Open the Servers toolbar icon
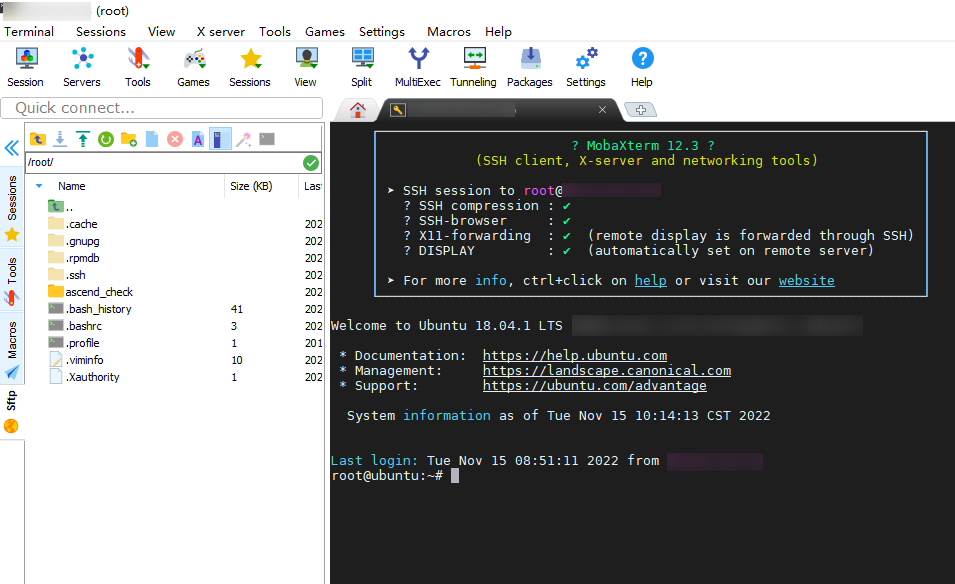 (x=82, y=67)
